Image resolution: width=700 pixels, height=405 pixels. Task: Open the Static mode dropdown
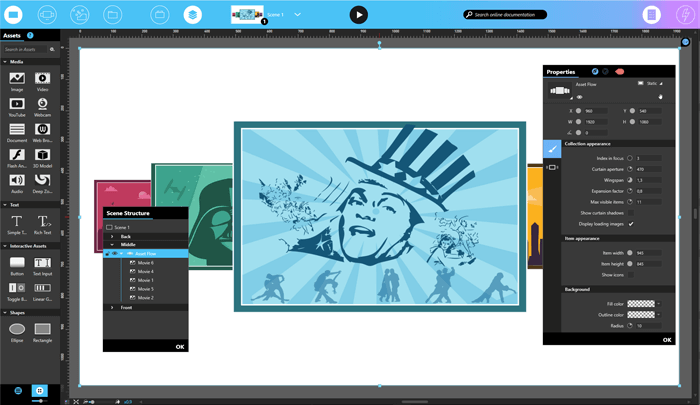tap(654, 84)
